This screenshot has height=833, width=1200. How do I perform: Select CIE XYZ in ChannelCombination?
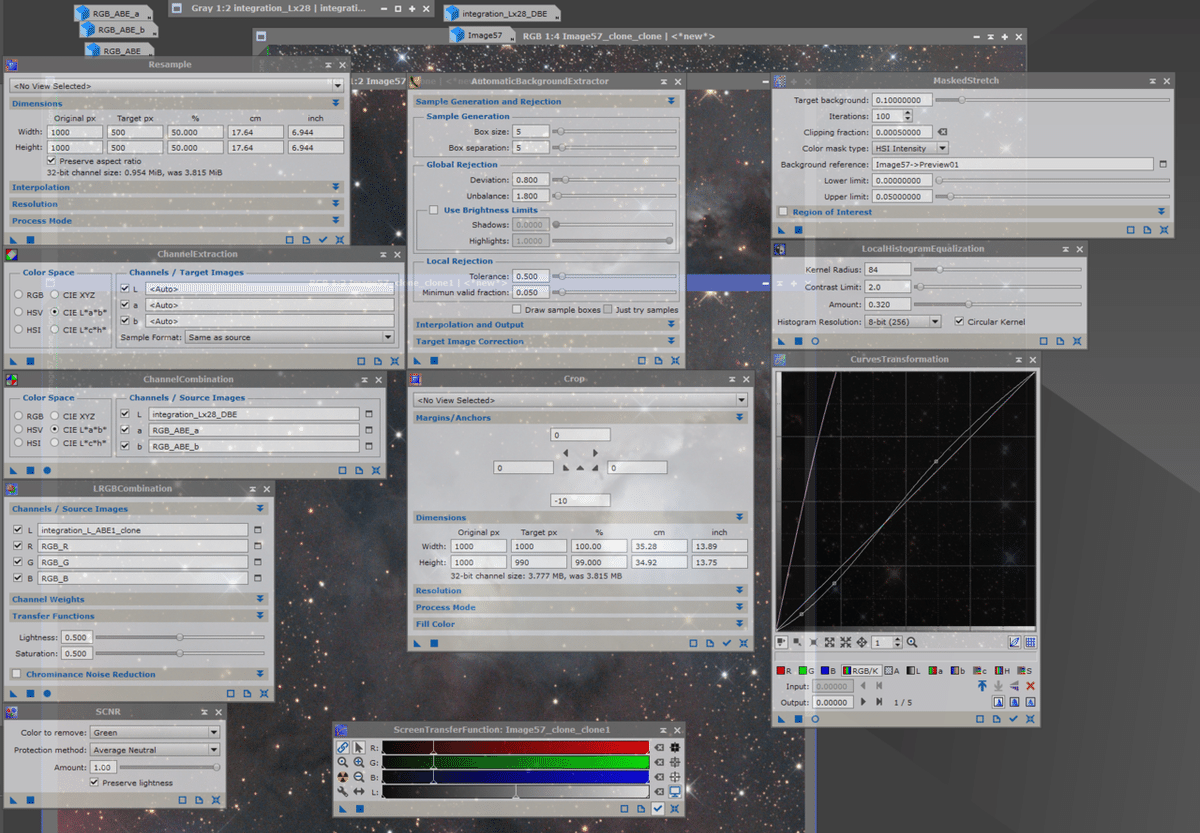(x=56, y=415)
